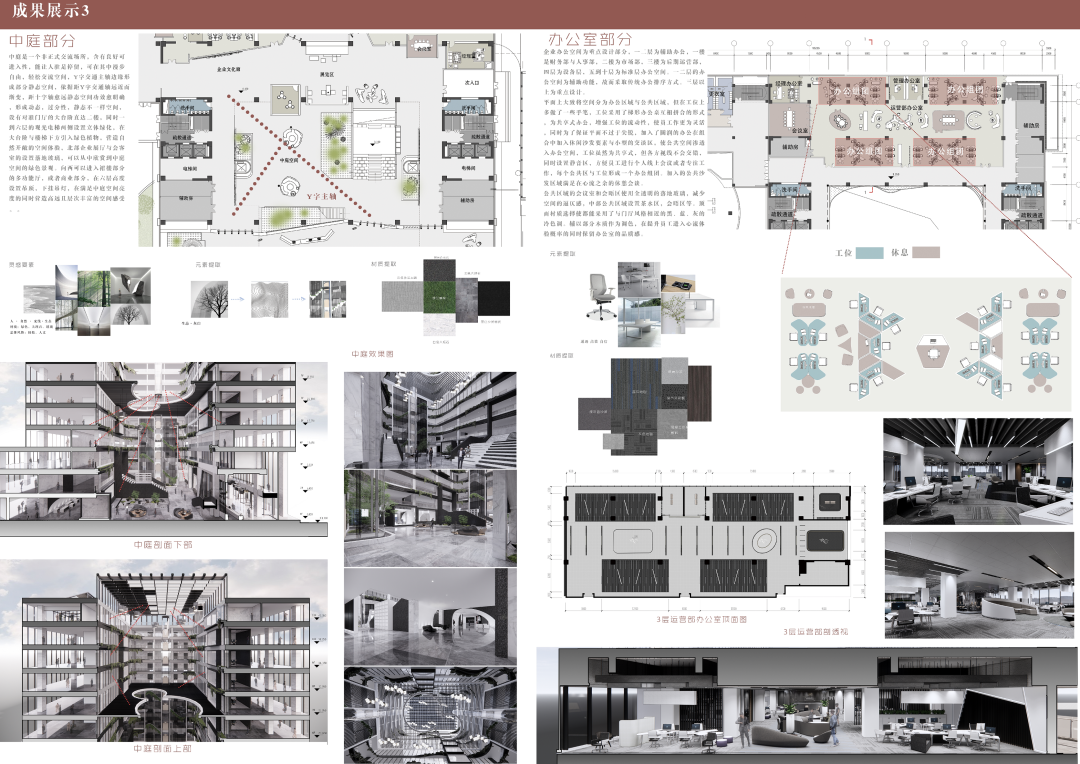The image size is (1080, 764).
Task: Select the green grass material swatch in 材质提取
Action: pyautogui.click(x=440, y=298)
